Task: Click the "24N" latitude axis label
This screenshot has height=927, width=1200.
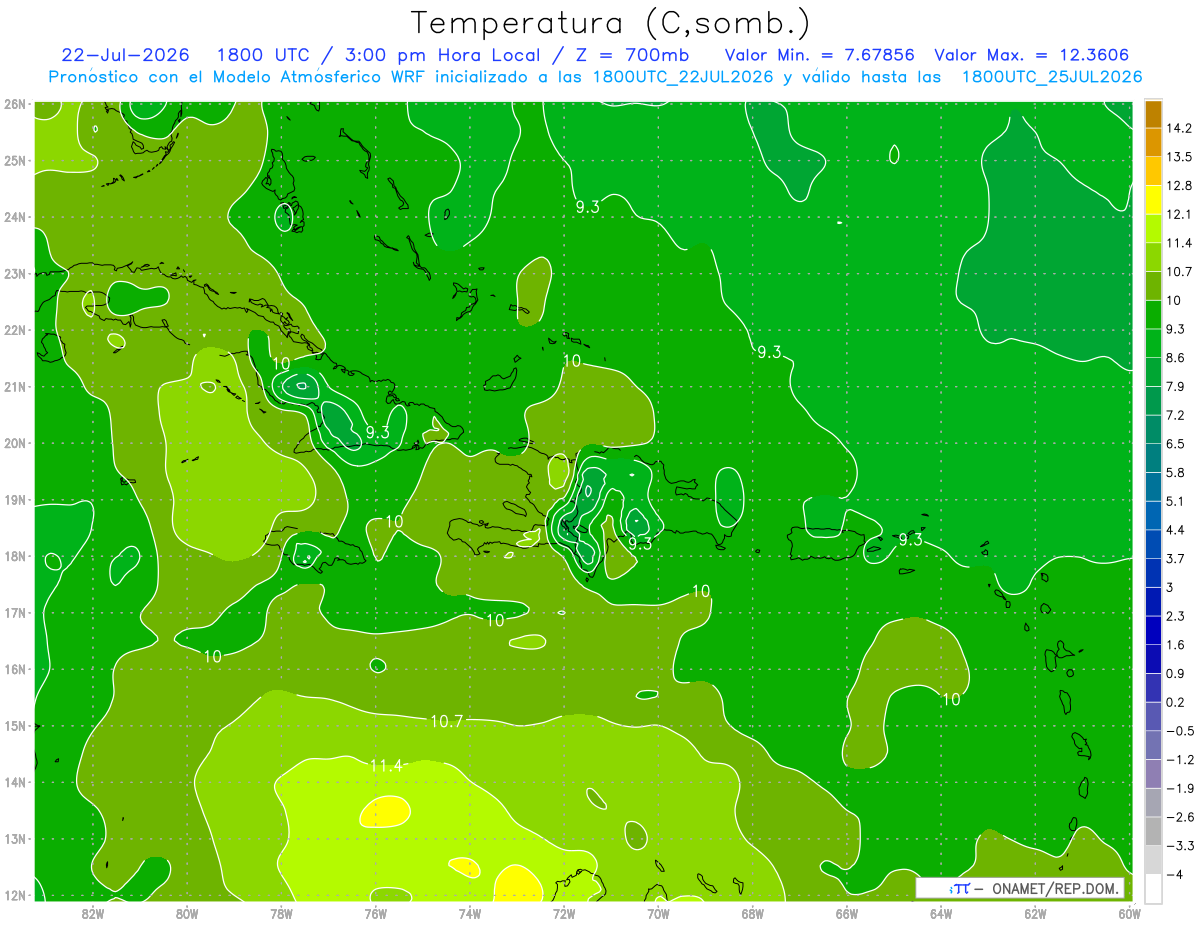Action: 15,217
